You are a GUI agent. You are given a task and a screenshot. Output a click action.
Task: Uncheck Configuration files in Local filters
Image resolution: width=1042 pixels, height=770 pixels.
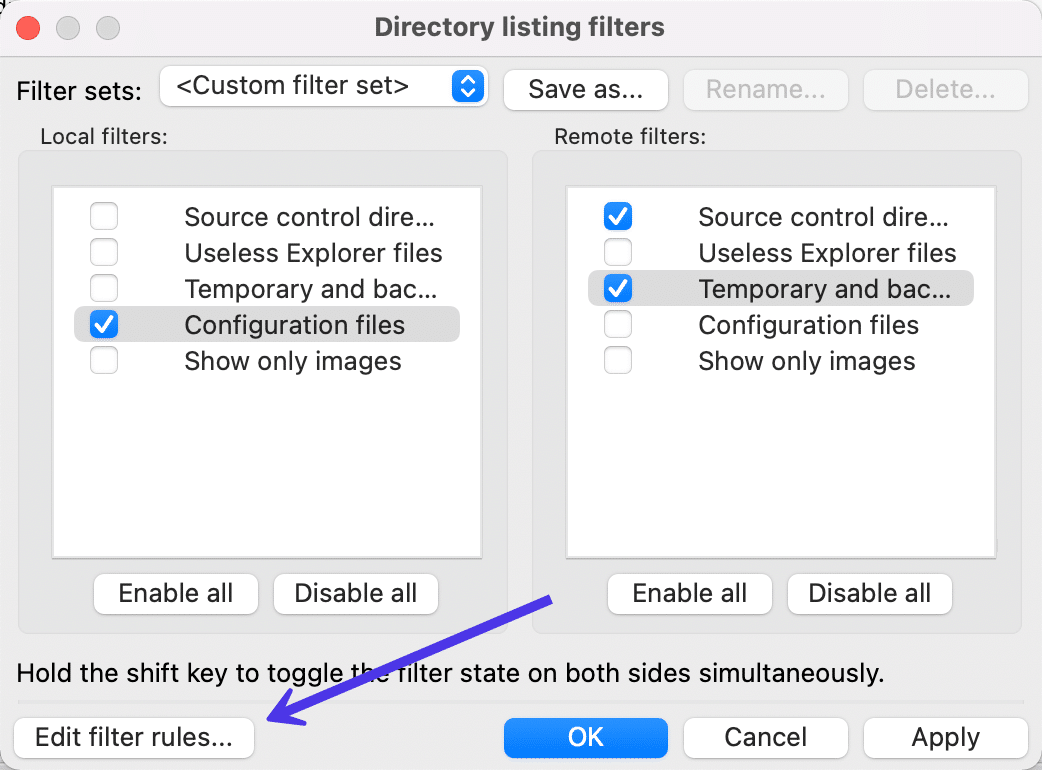104,324
